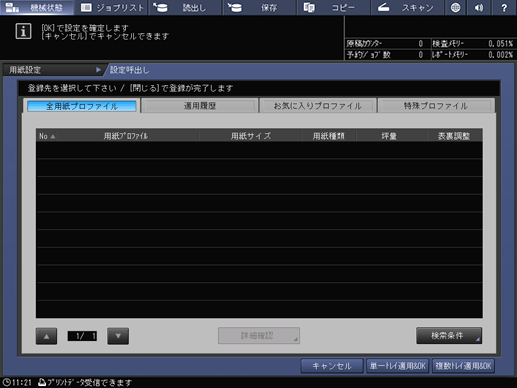Open the 機械状態 machine status tab
The image size is (517, 388).
click(37, 7)
